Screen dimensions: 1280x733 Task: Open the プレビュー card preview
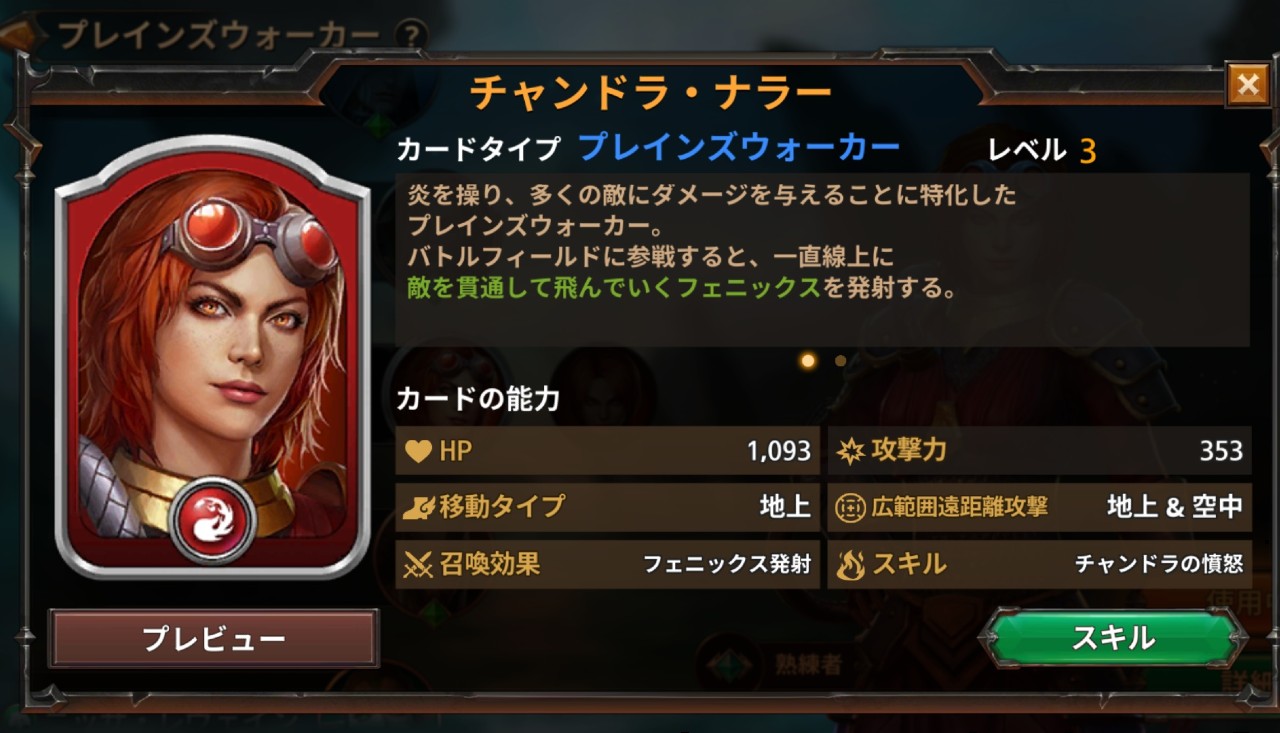214,639
